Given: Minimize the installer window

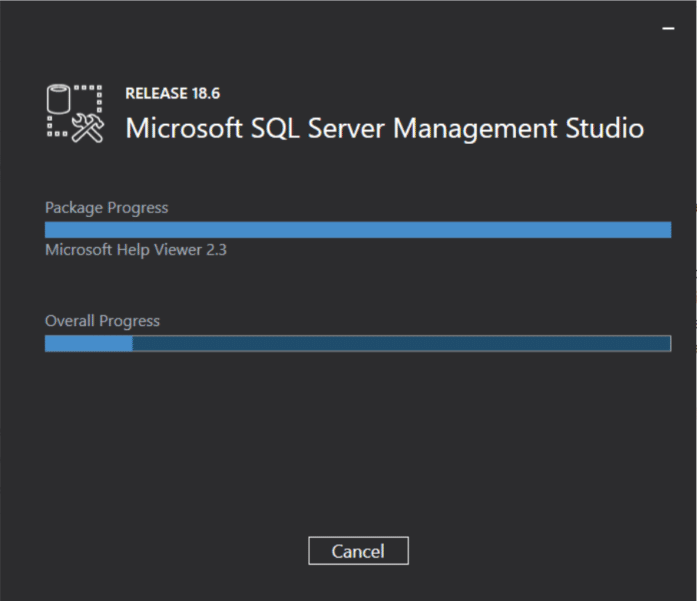Looking at the screenshot, I should [668, 28].
